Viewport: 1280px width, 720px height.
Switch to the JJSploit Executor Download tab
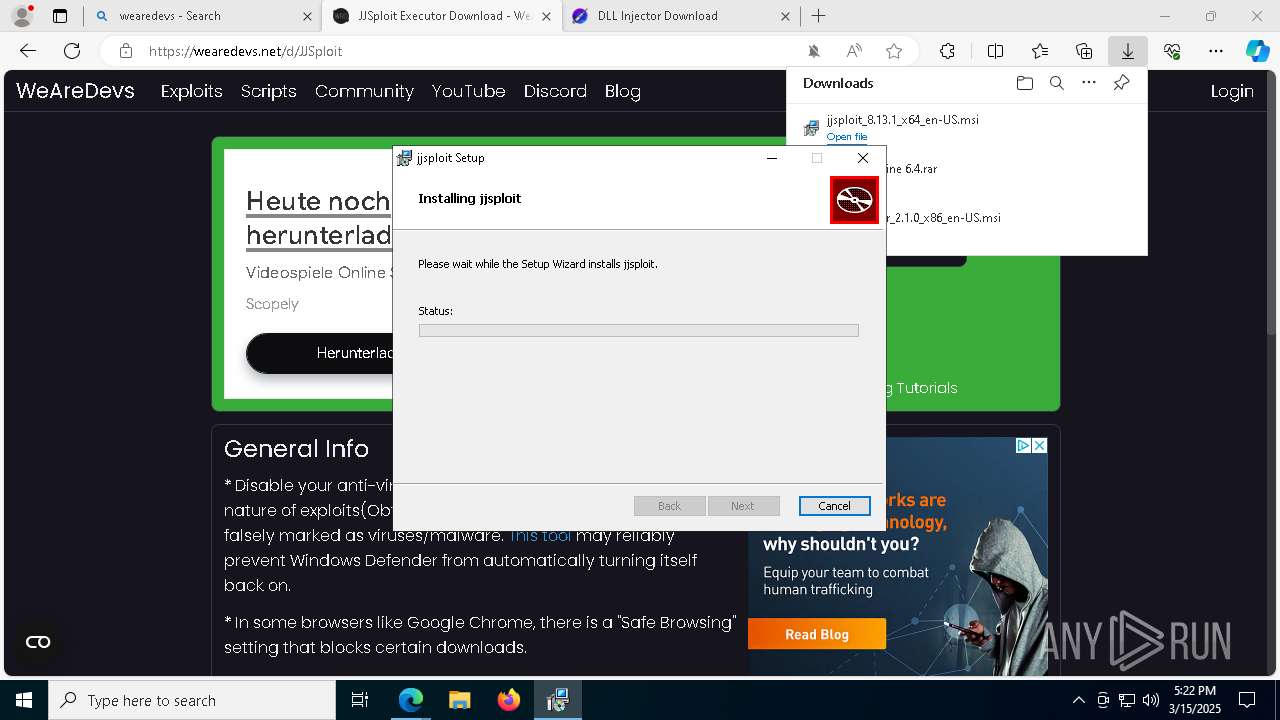442,16
